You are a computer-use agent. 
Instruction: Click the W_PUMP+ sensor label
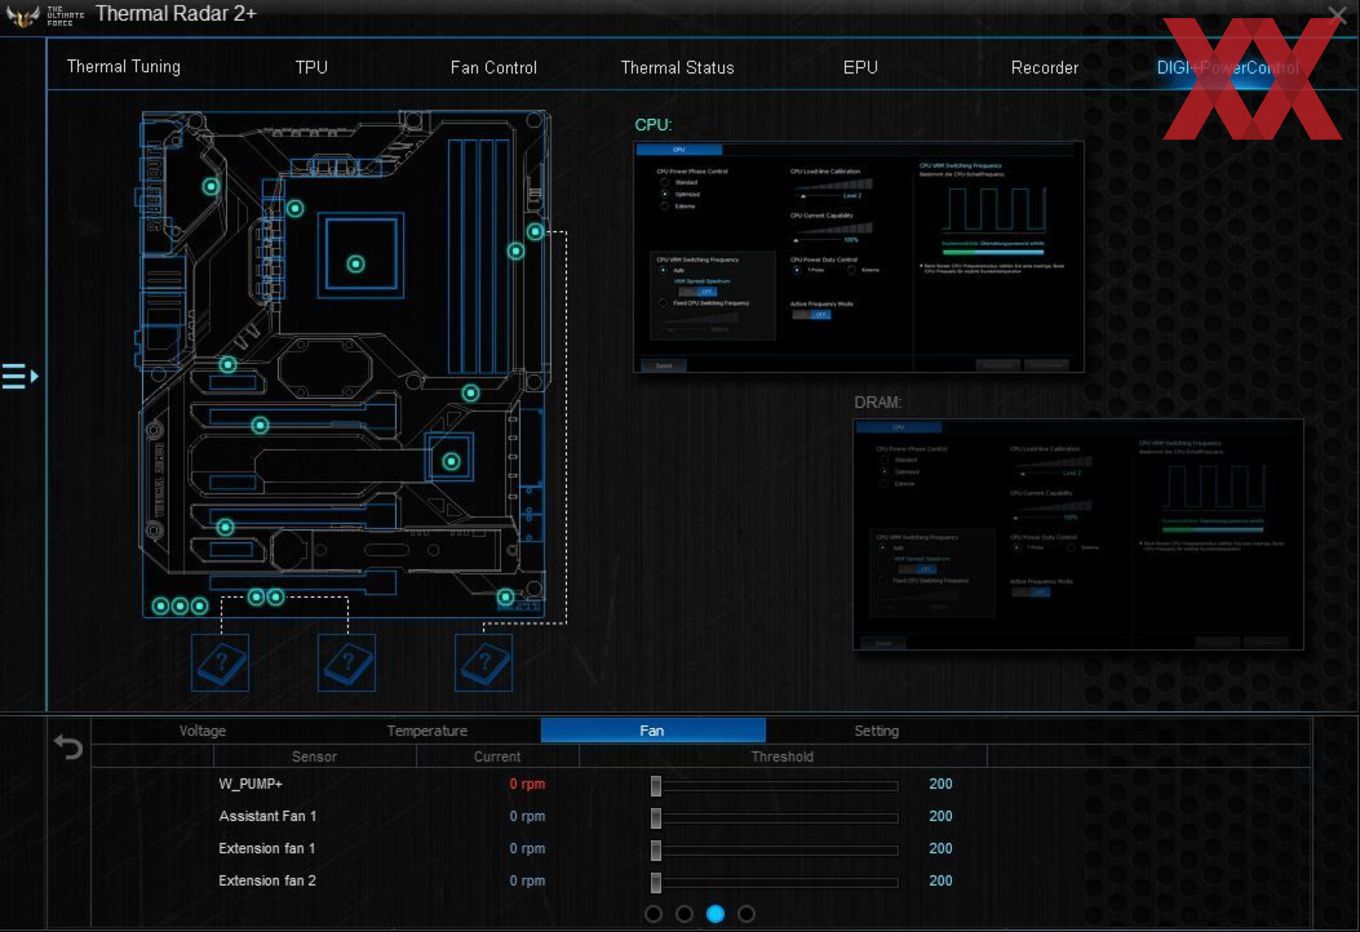point(251,784)
